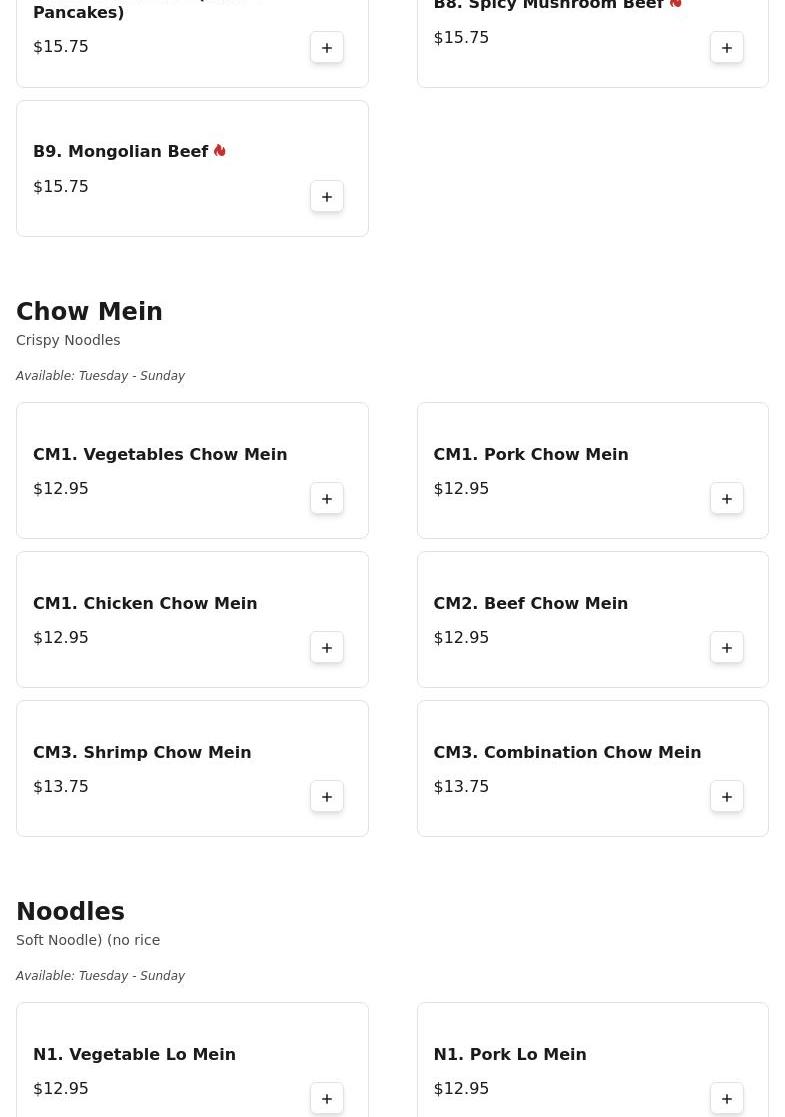Viewport: 785px width, 1117px height.
Task: Add N1. Pork Lo Mein to cart
Action: (727, 1098)
